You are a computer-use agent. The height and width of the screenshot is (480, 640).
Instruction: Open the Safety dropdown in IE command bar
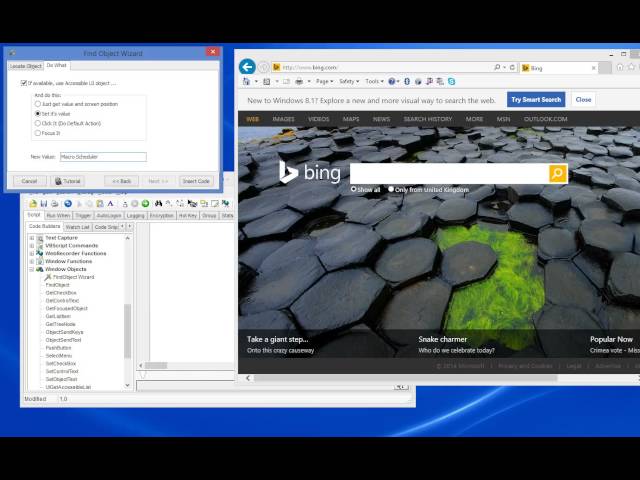tap(349, 82)
